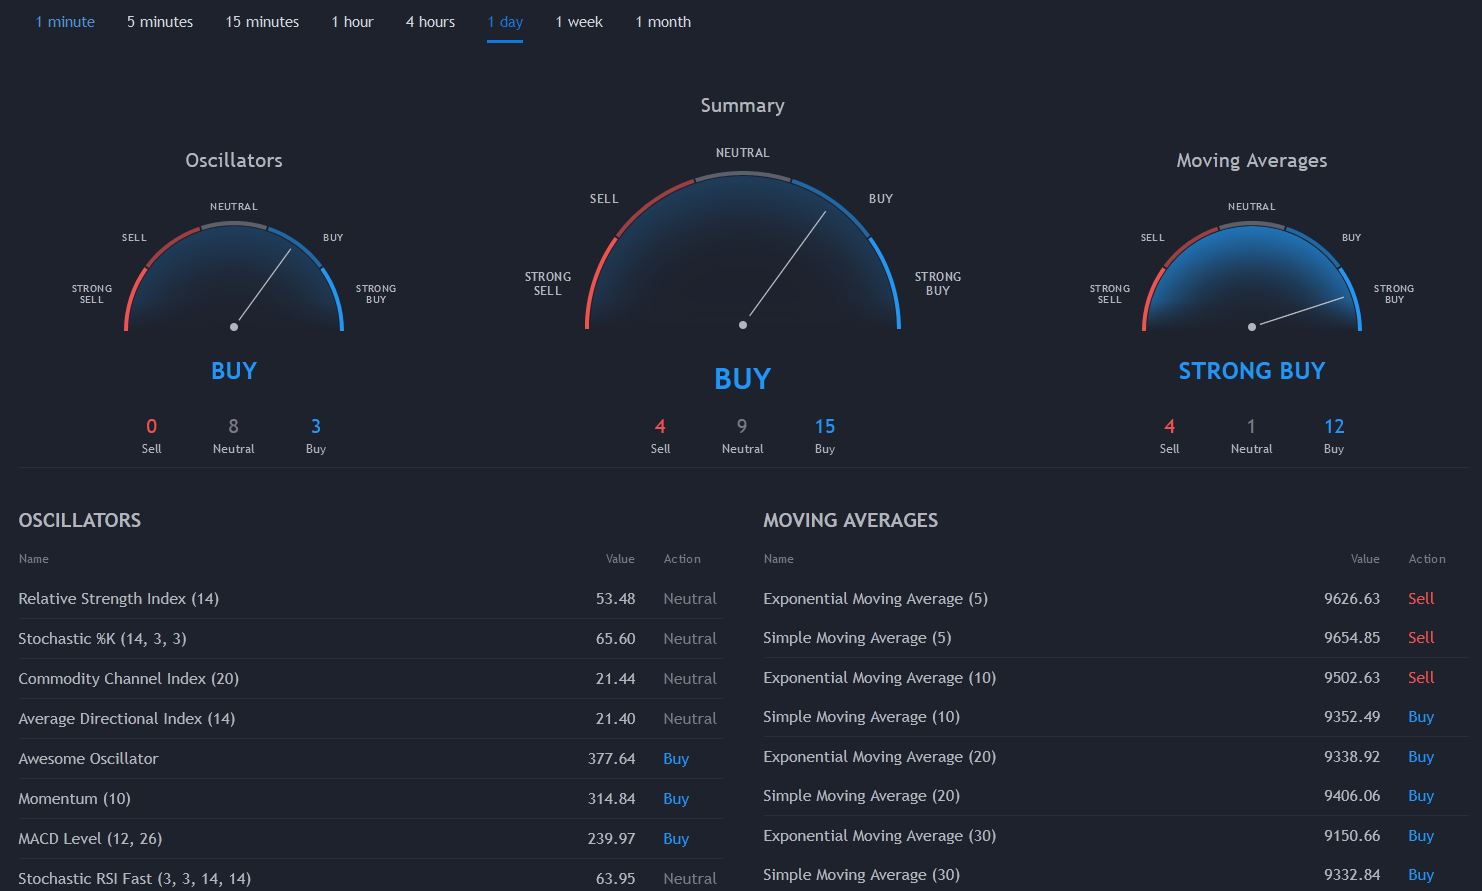This screenshot has height=891, width=1482.
Task: Click the Oscillators gauge dial
Action: [234, 280]
